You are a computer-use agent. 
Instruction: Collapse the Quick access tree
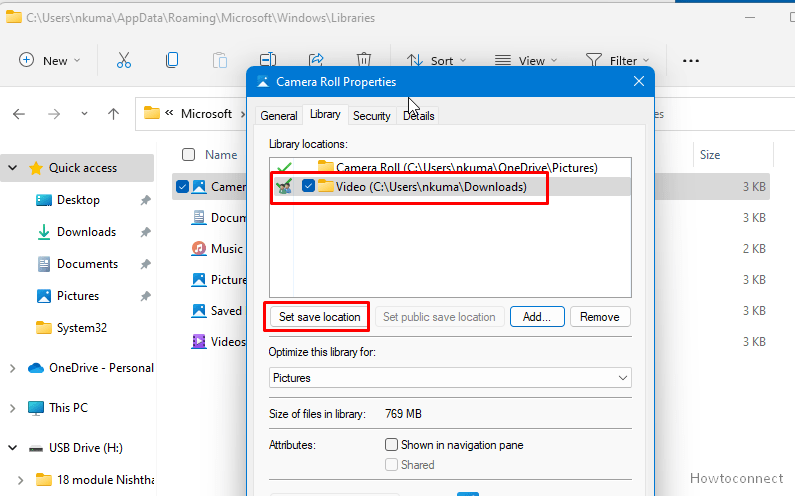(13, 167)
